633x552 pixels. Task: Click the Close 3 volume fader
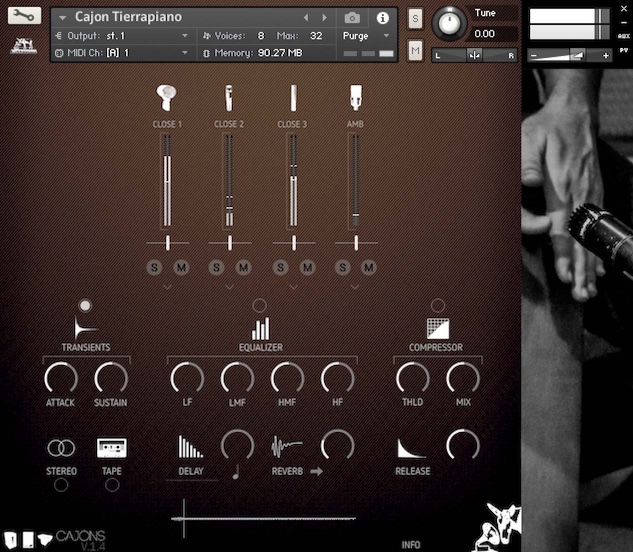click(x=292, y=180)
